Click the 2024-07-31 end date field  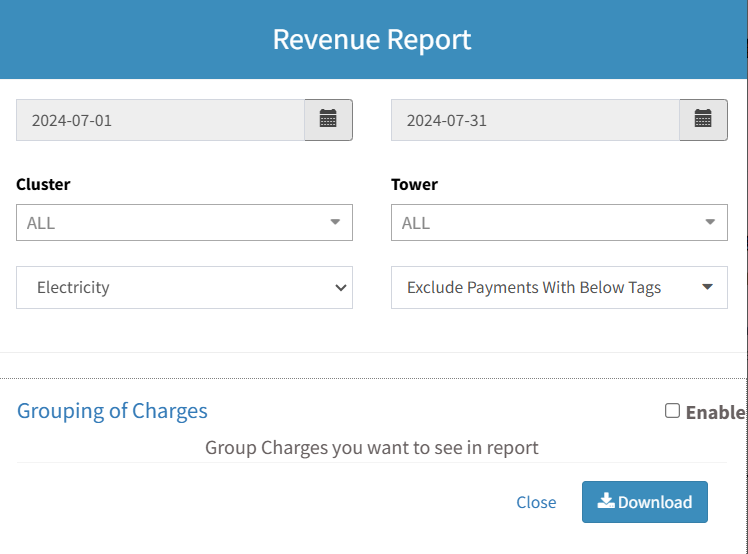(535, 120)
